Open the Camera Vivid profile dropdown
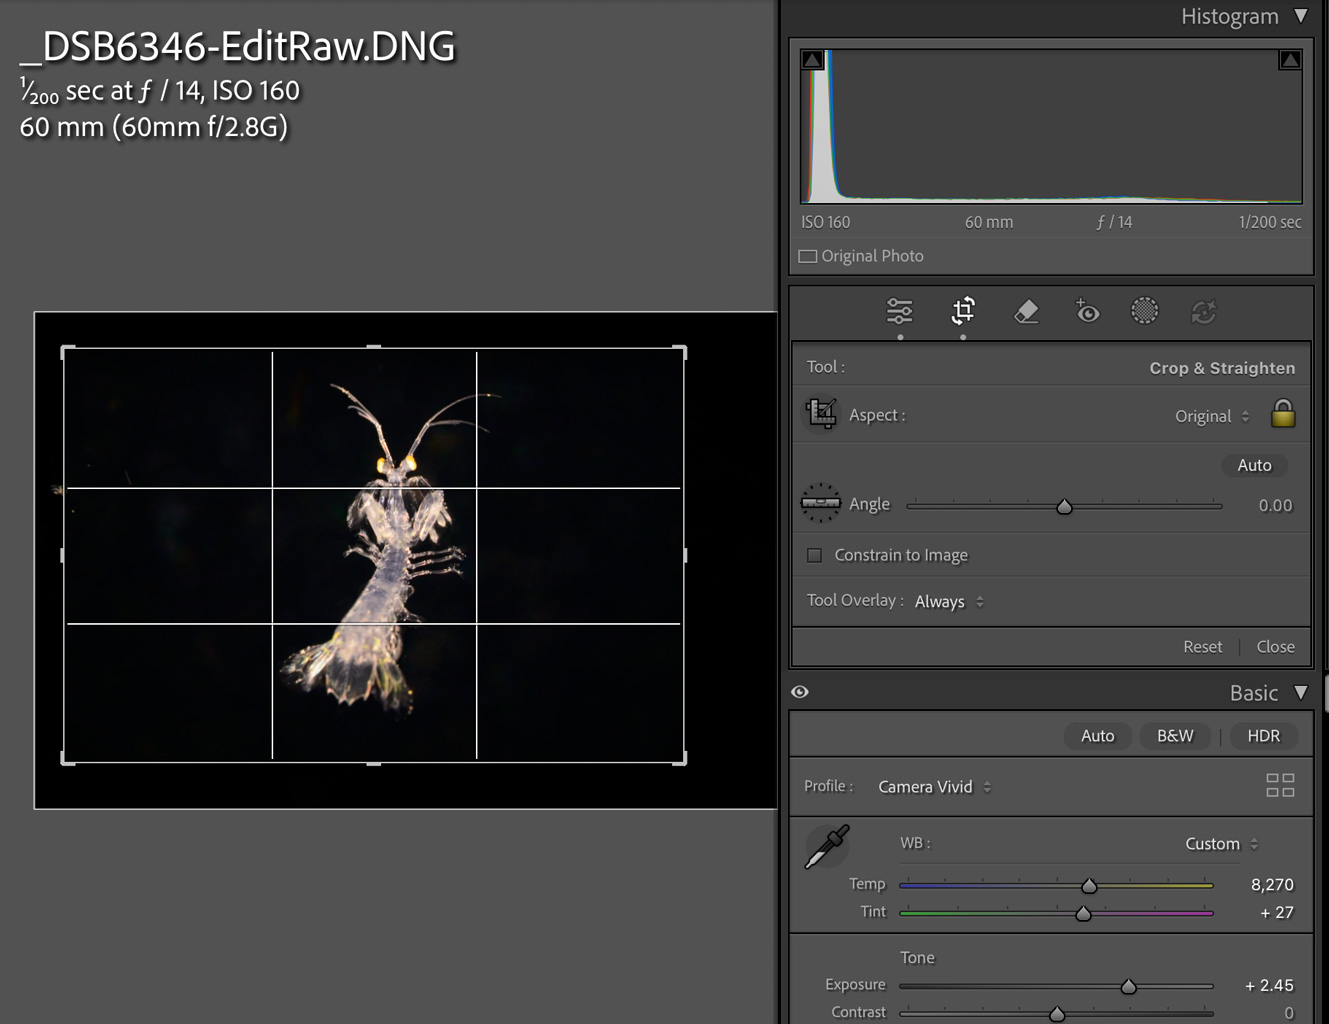The image size is (1329, 1024). tap(933, 786)
